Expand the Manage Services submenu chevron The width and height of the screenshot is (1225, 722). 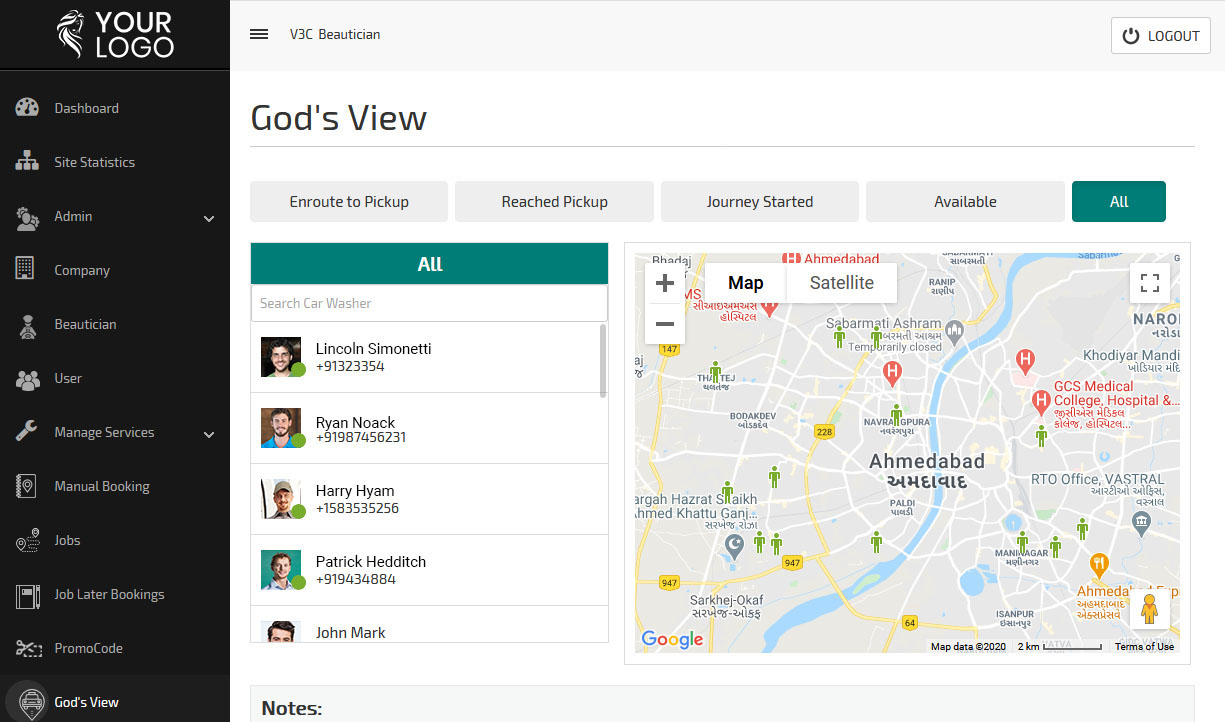coord(209,434)
